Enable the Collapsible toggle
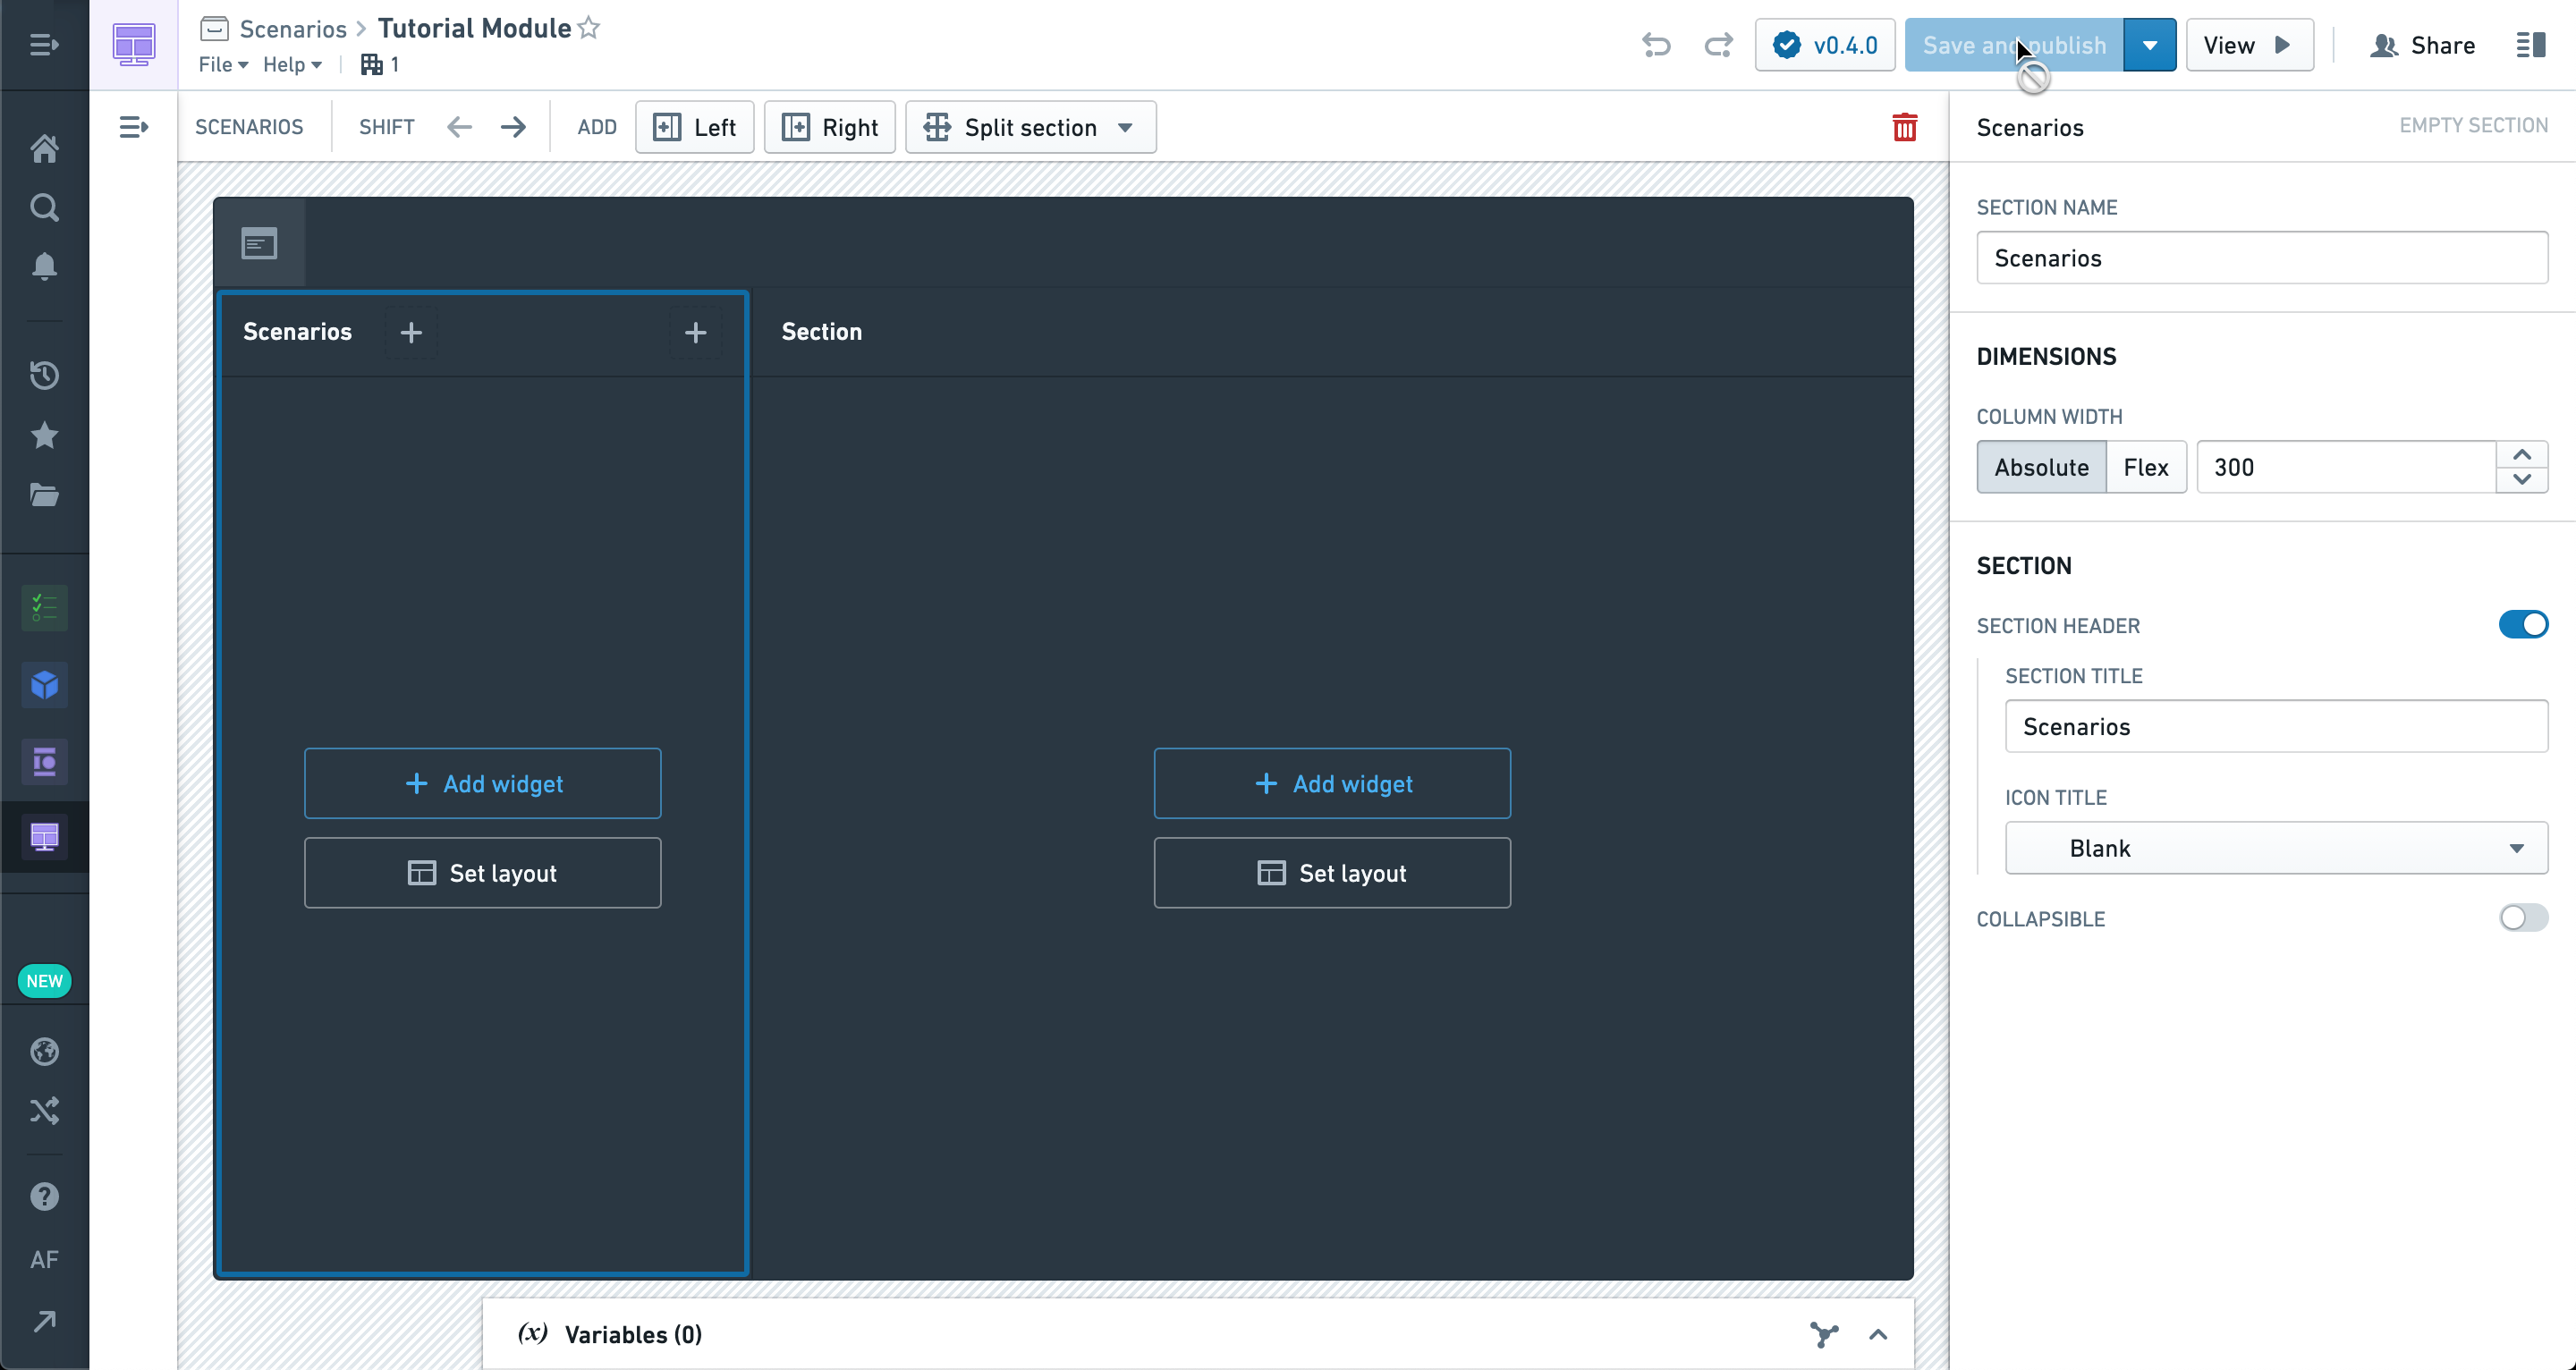The height and width of the screenshot is (1370, 2576). pyautogui.click(x=2522, y=918)
